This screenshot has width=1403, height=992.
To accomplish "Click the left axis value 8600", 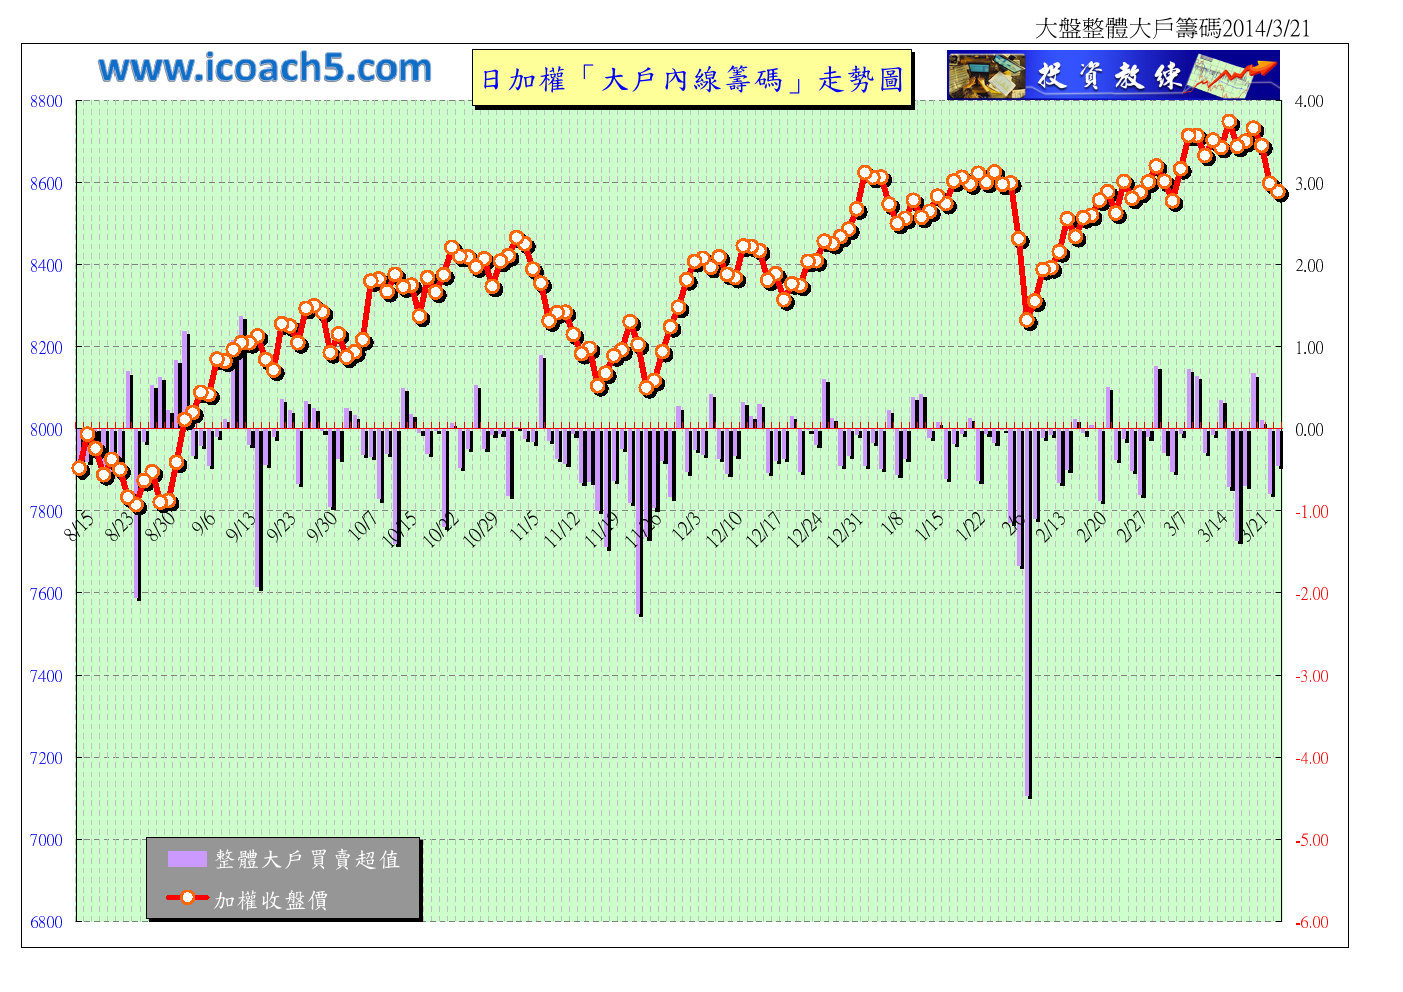I will click(46, 184).
